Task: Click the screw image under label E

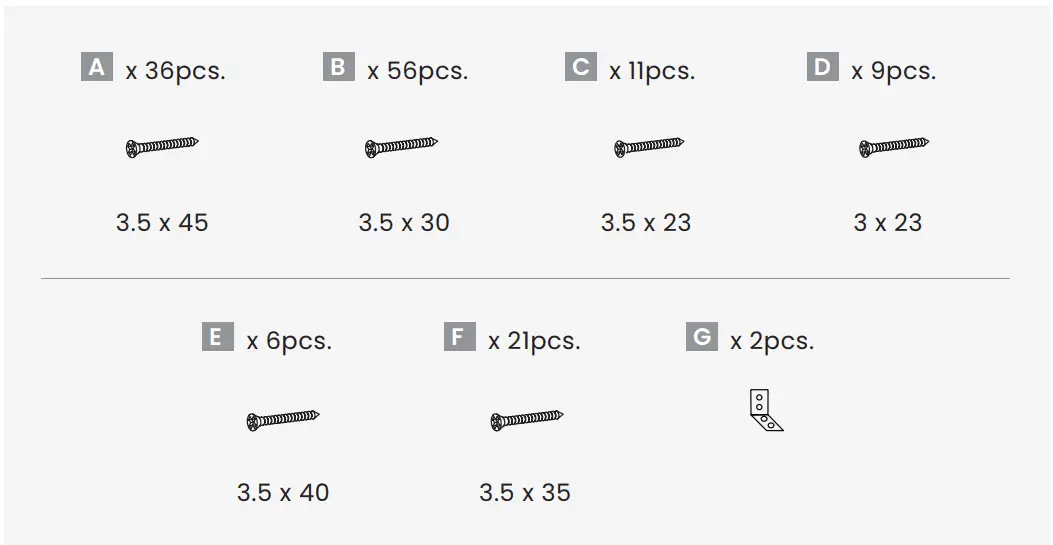Action: pyautogui.click(x=282, y=420)
